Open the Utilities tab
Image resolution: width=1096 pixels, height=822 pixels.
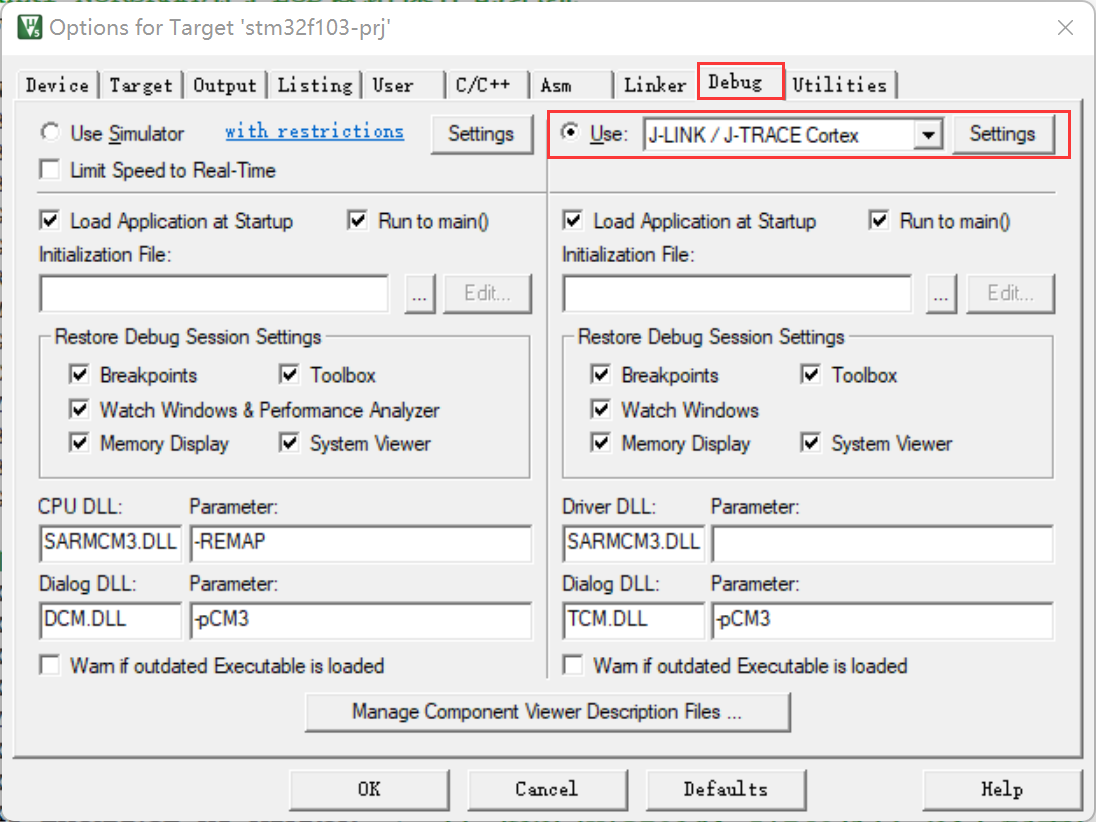(839, 85)
